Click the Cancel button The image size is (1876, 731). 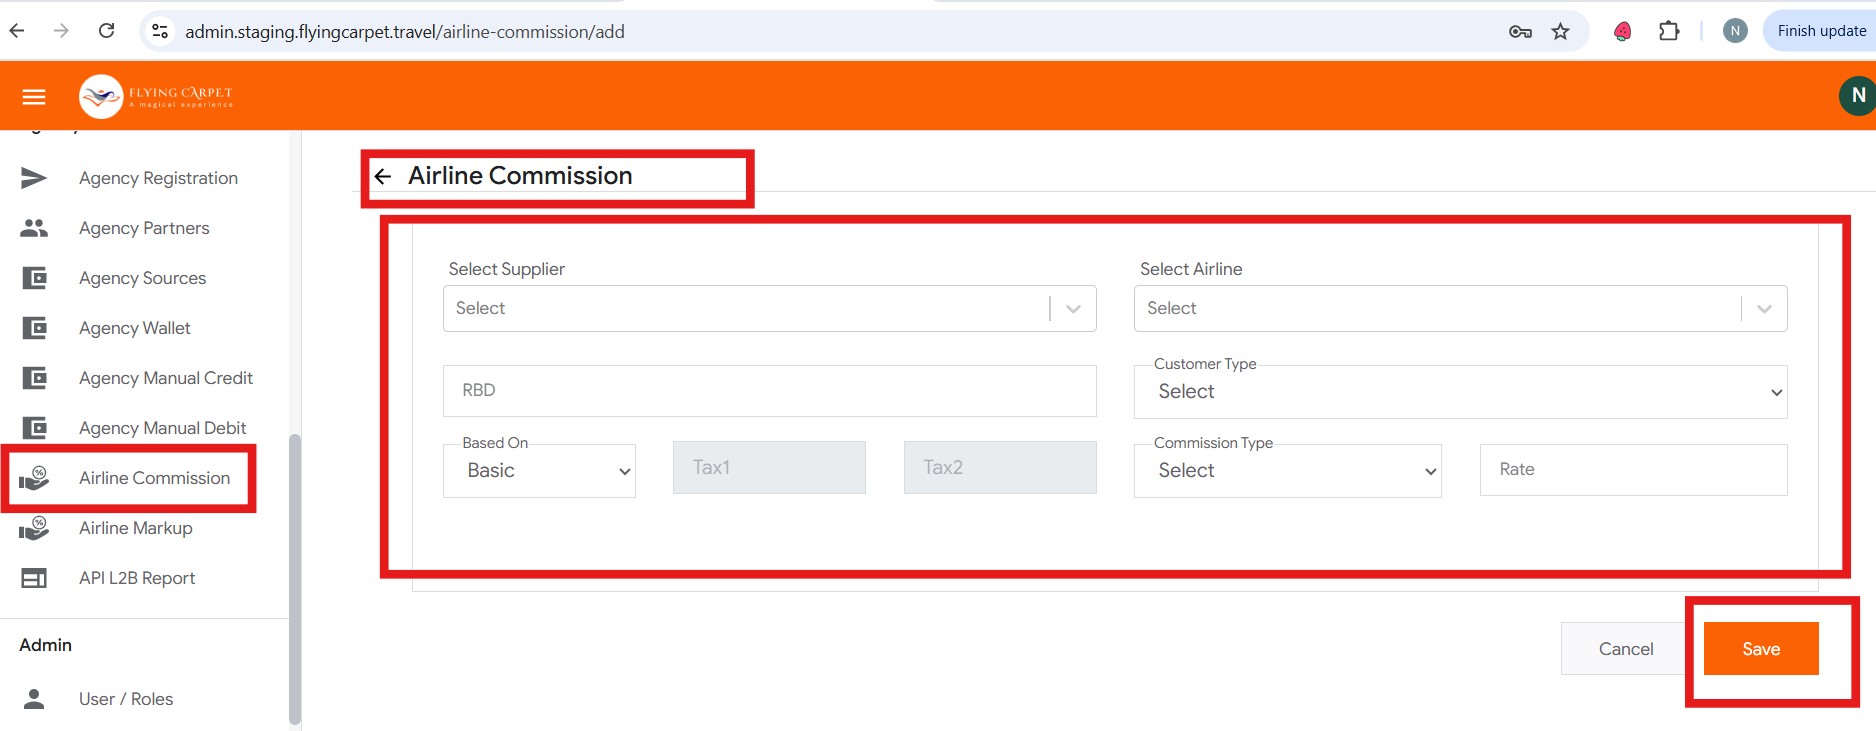tap(1625, 649)
